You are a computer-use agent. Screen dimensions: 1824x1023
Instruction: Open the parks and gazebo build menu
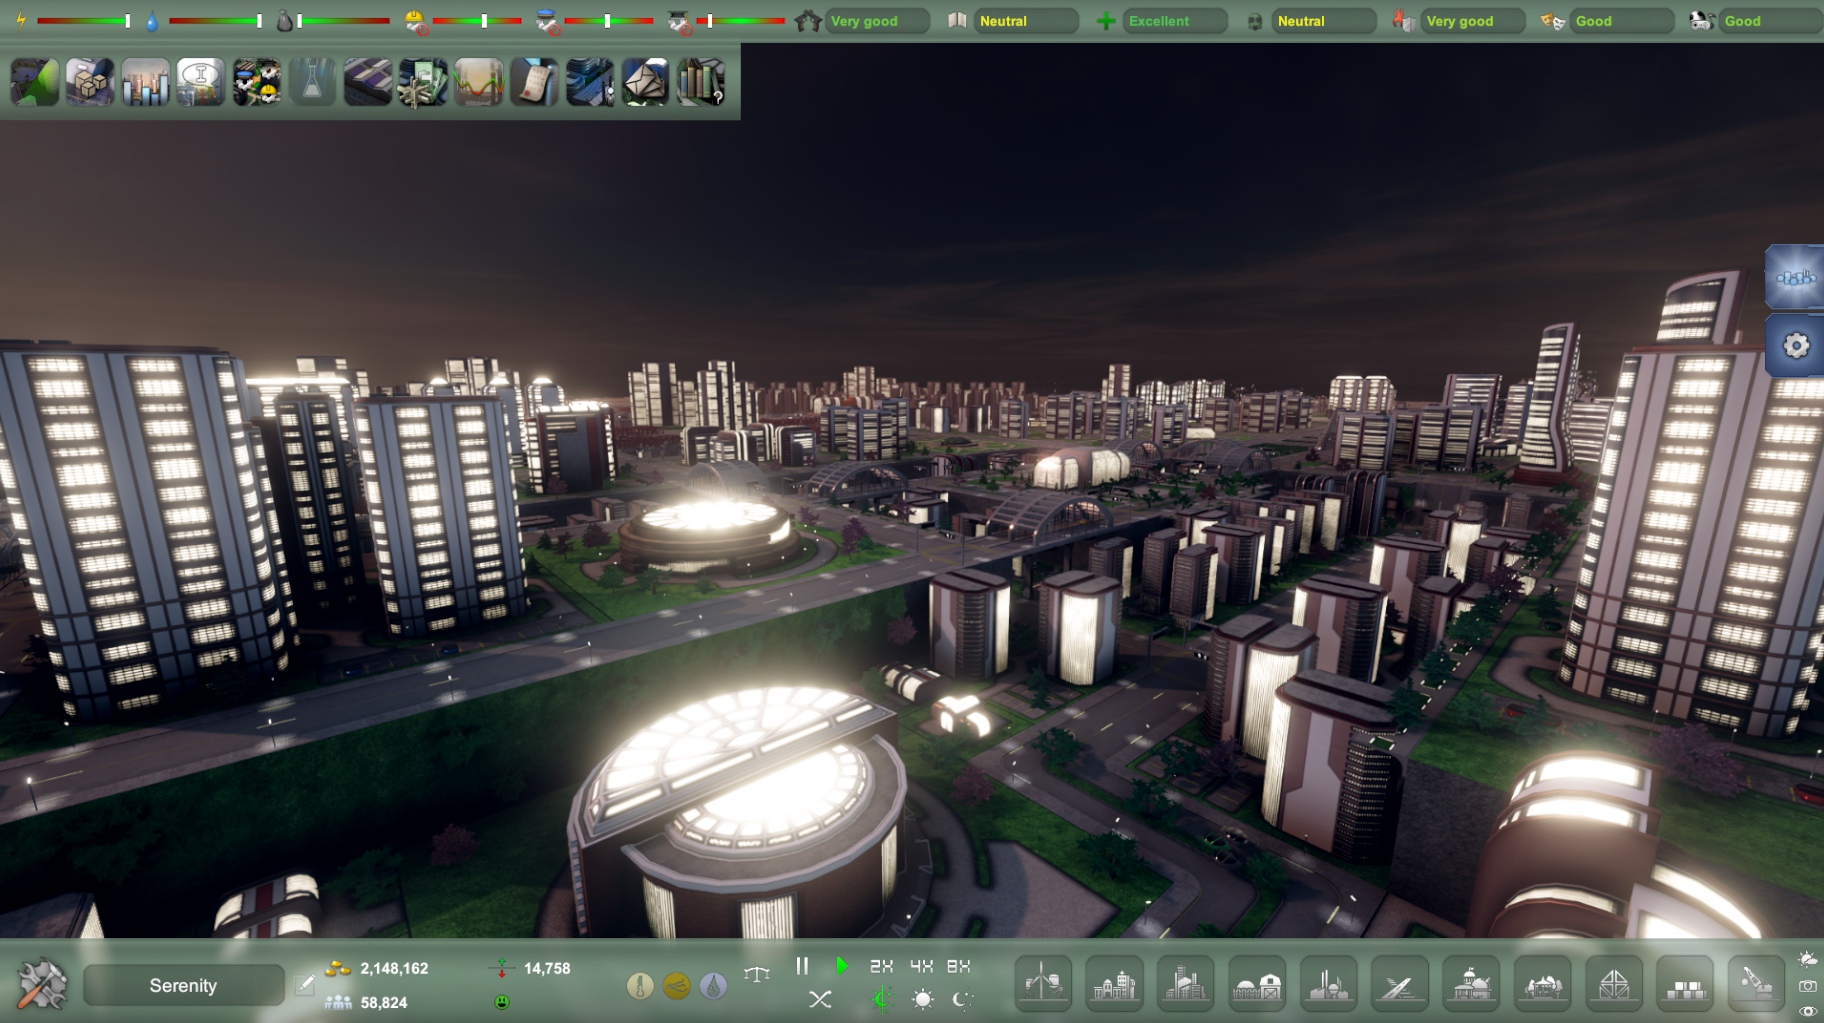click(x=1543, y=983)
